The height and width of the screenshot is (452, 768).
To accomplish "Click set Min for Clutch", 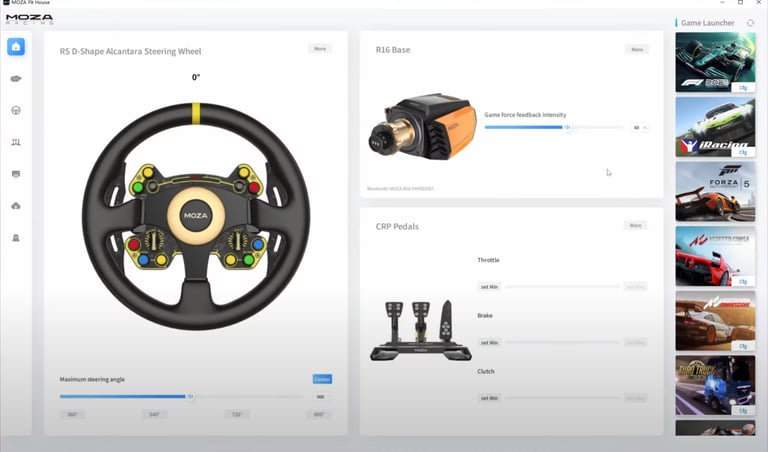I will pyautogui.click(x=489, y=398).
